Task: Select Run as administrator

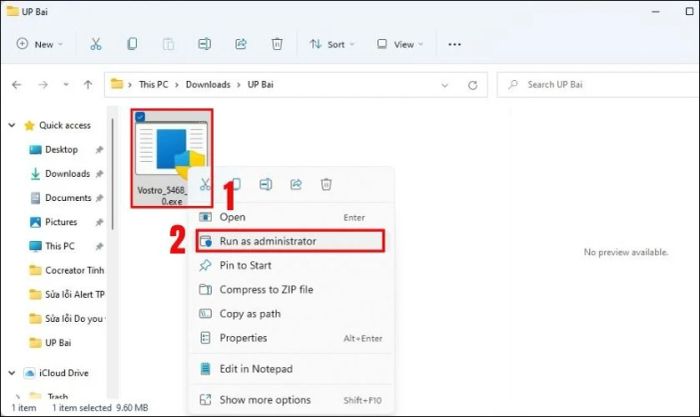Action: (x=290, y=241)
